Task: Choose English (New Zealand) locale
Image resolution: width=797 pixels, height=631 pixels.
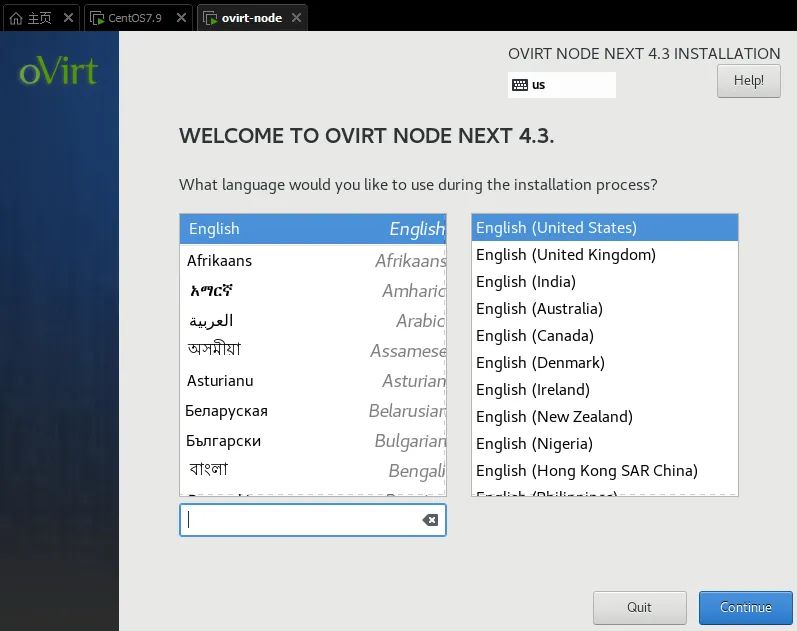Action: point(604,416)
